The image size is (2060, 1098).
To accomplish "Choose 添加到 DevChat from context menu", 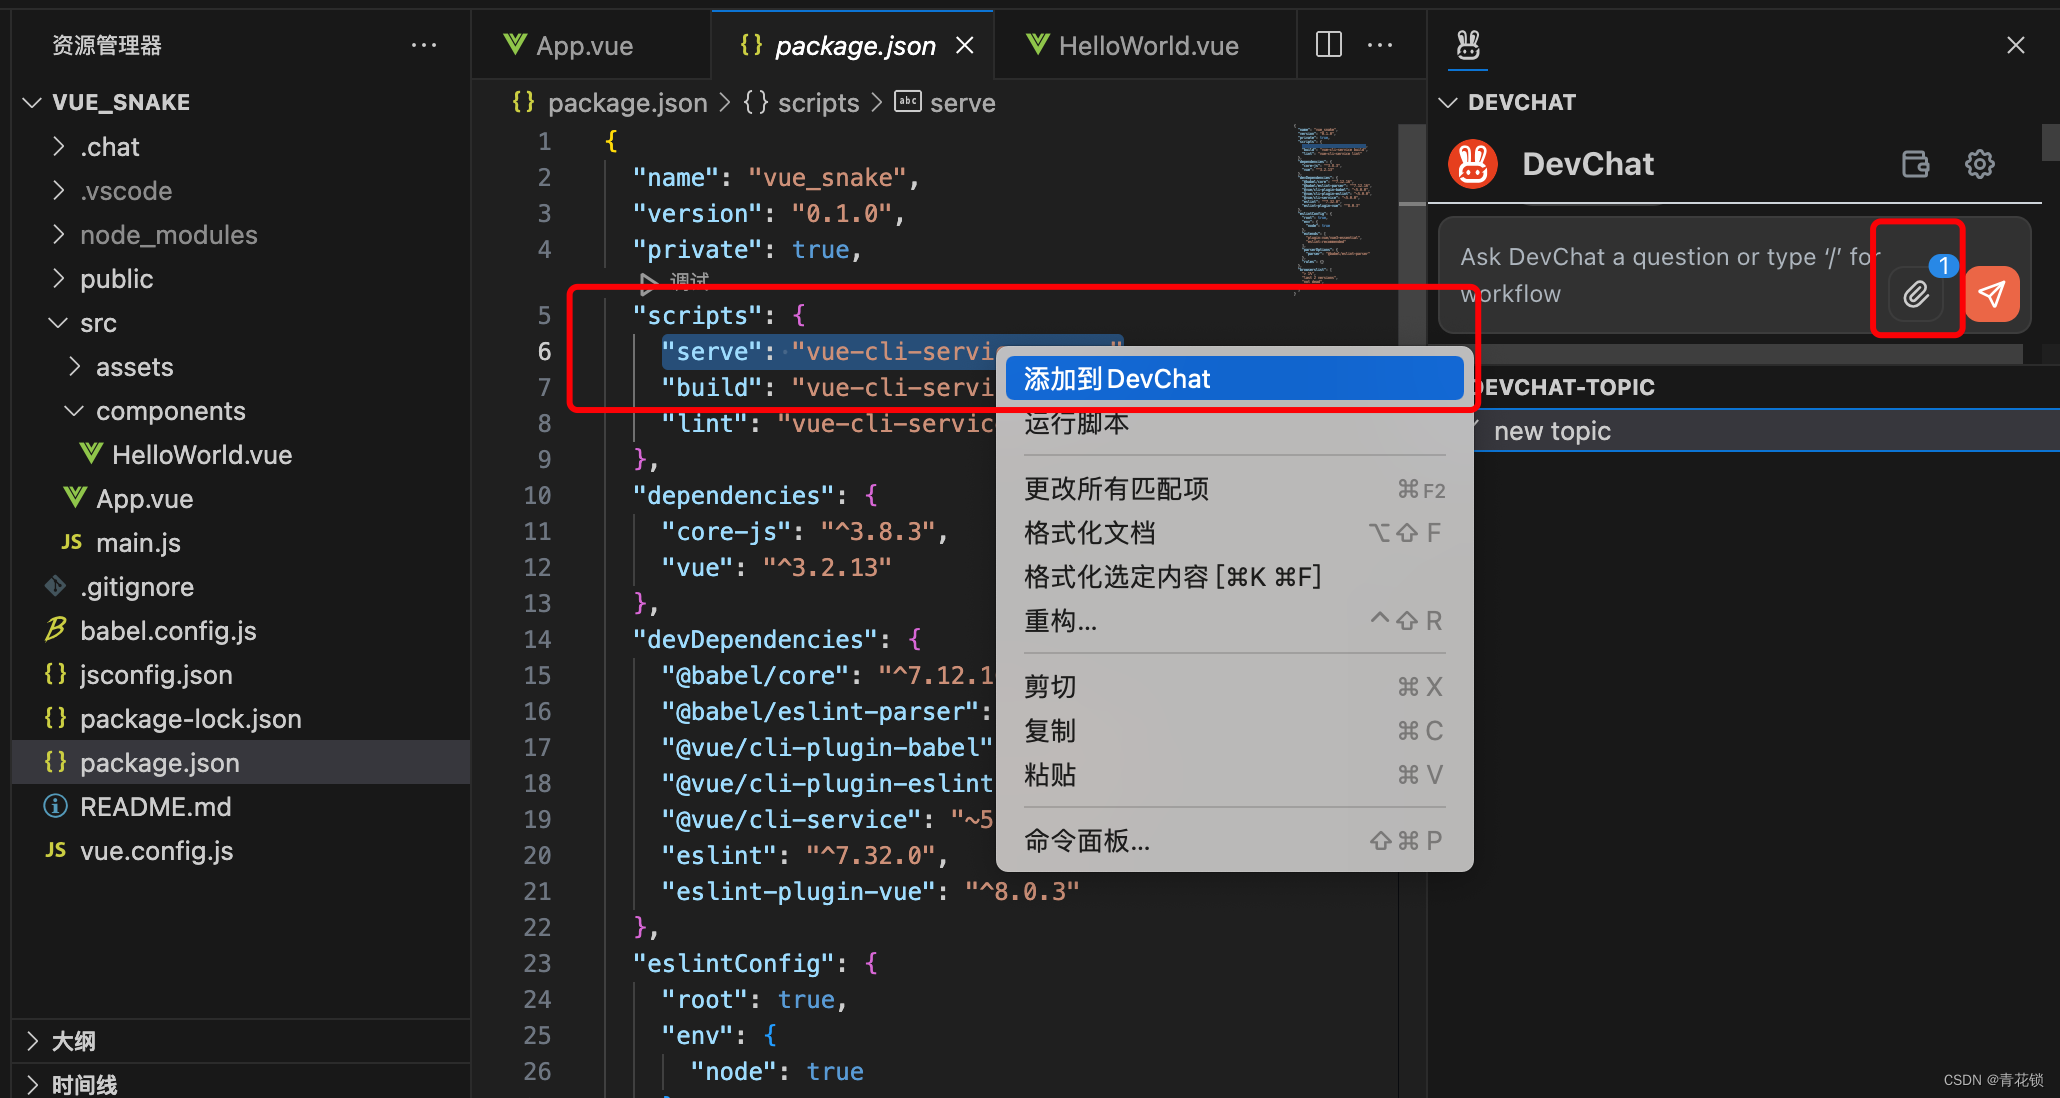I will 1234,379.
